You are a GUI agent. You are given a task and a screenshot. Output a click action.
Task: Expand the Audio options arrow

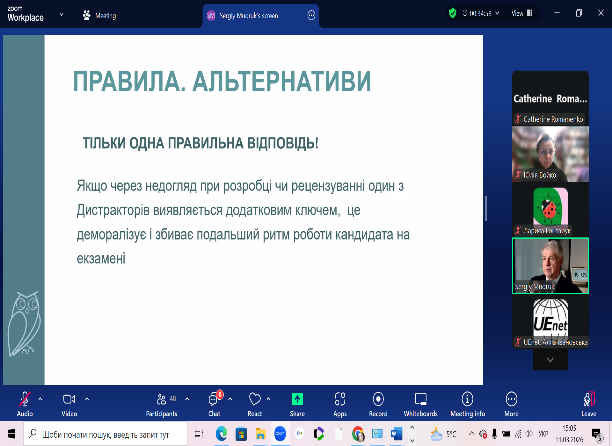click(x=41, y=397)
